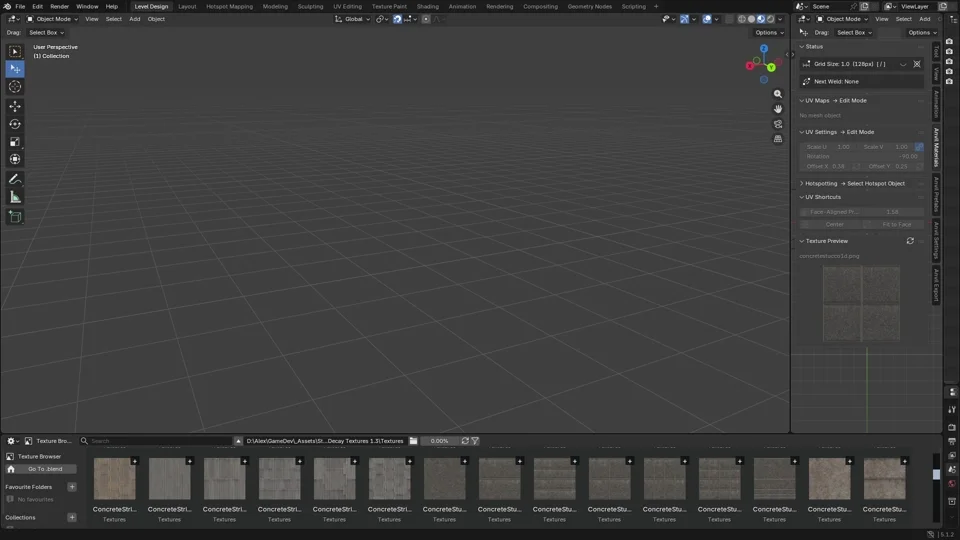The height and width of the screenshot is (540, 960).
Task: Click the filter funnel icon in Texture Browser
Action: pyautogui.click(x=475, y=441)
